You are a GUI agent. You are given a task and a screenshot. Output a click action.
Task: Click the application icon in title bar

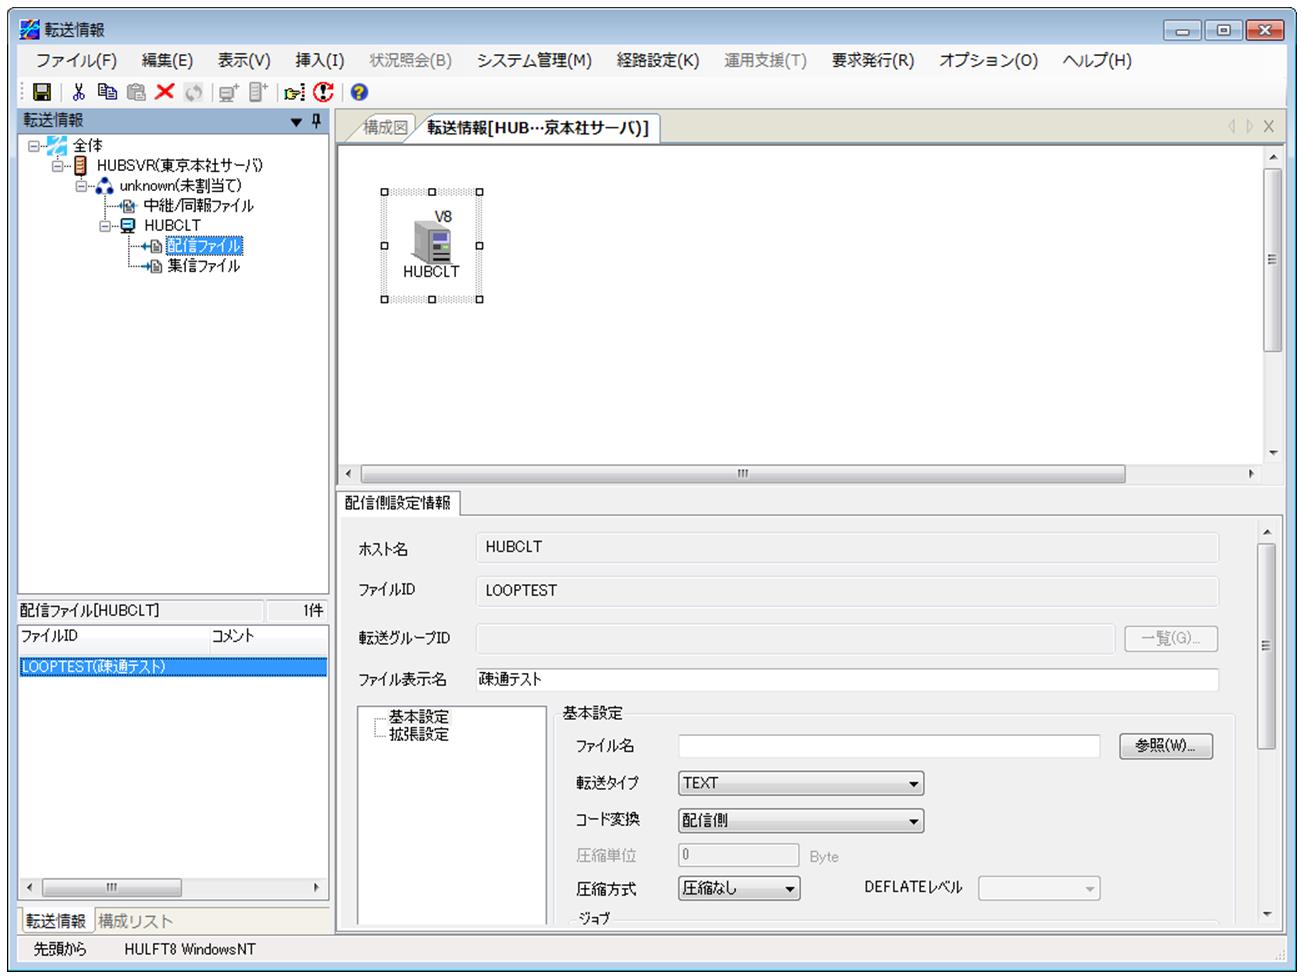[30, 30]
